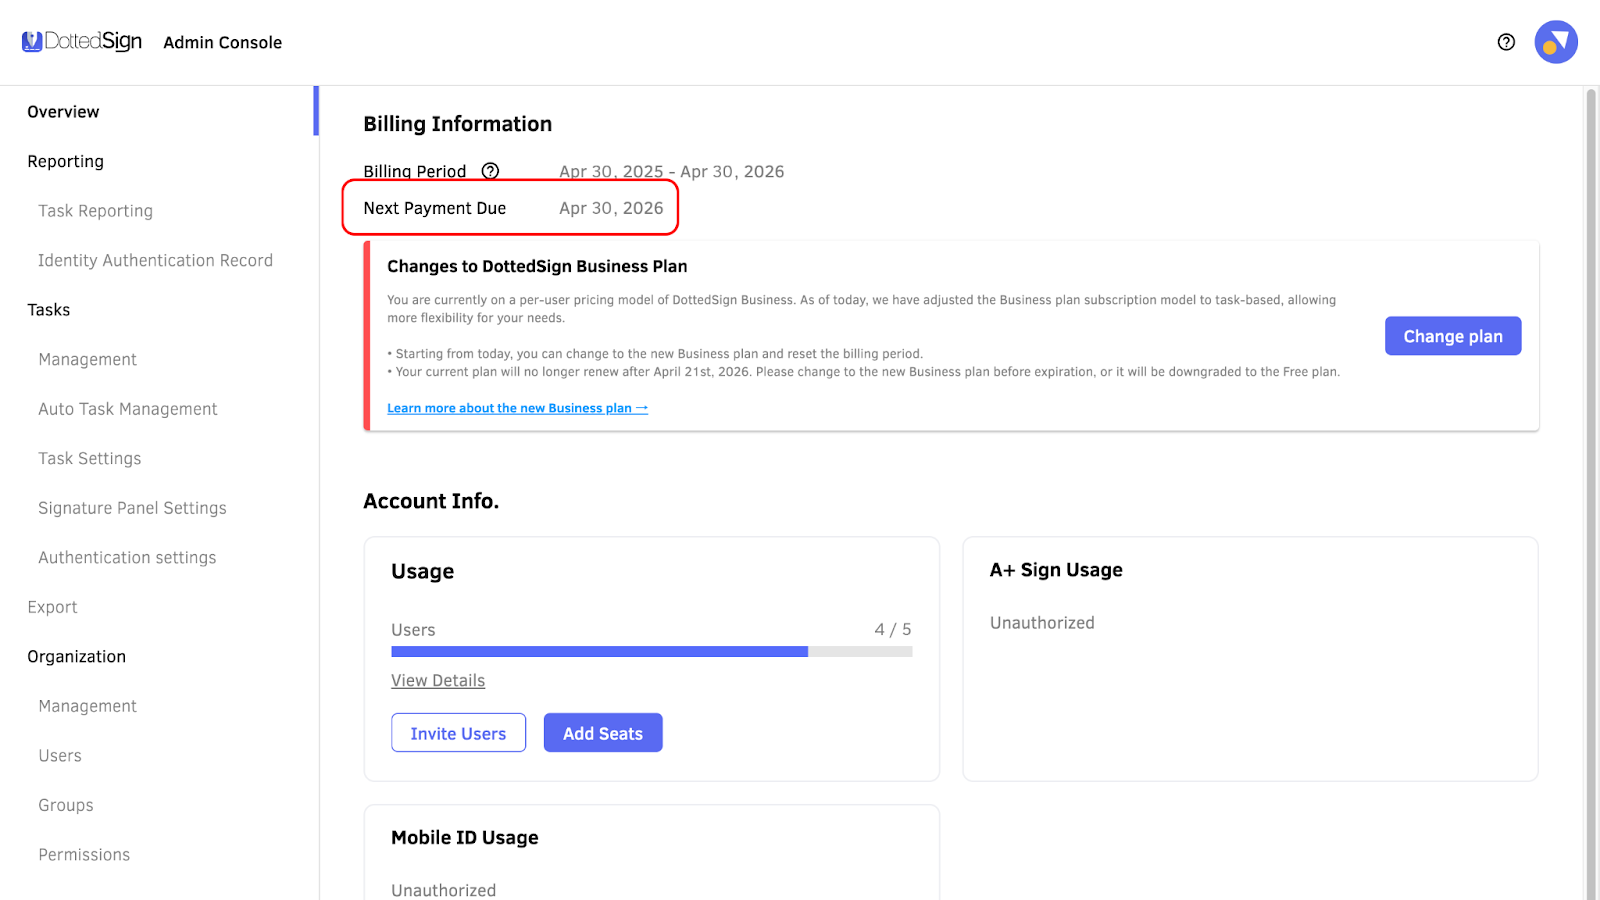Select the billing period date range text
Screen dimensions: 1600x900
[671, 172]
